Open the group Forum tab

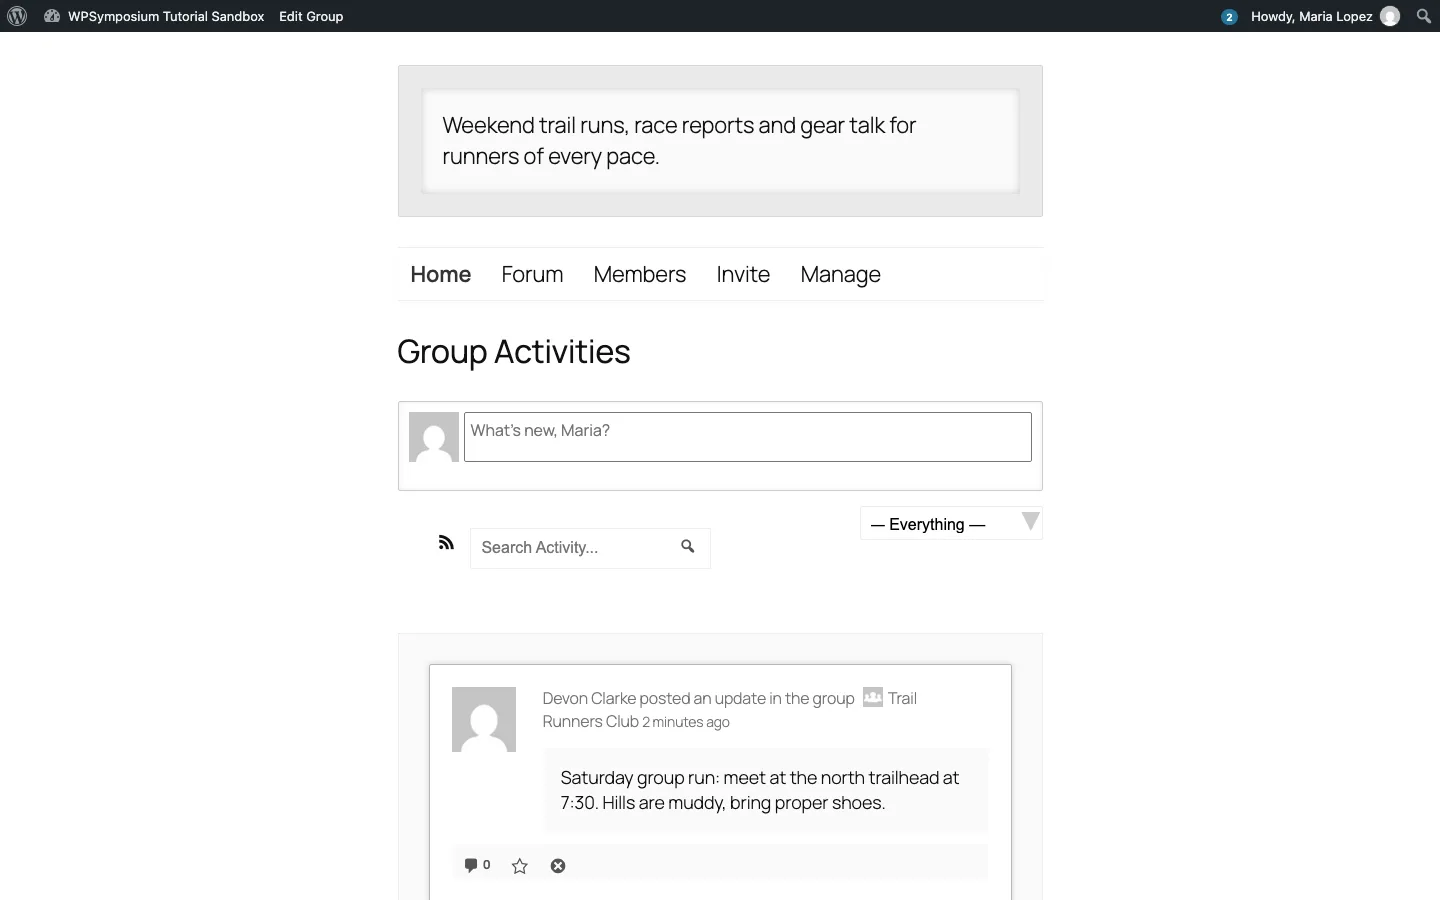(532, 274)
